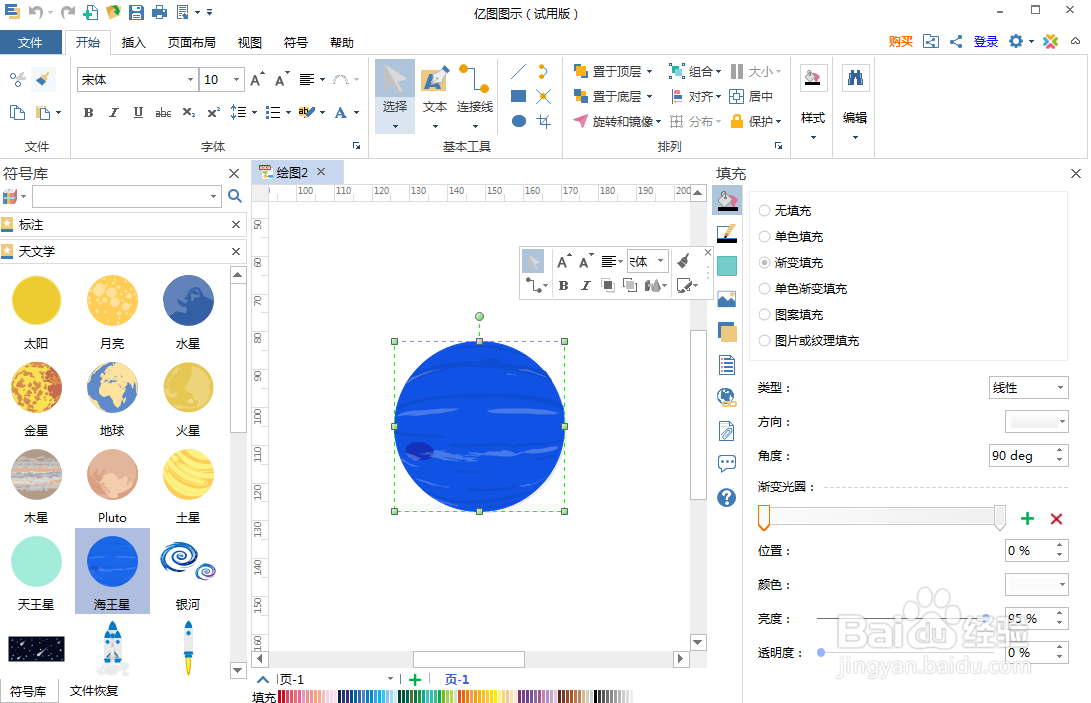Screen dimensions: 1091x703
Task: Open the line style panel icon
Action: tap(727, 234)
